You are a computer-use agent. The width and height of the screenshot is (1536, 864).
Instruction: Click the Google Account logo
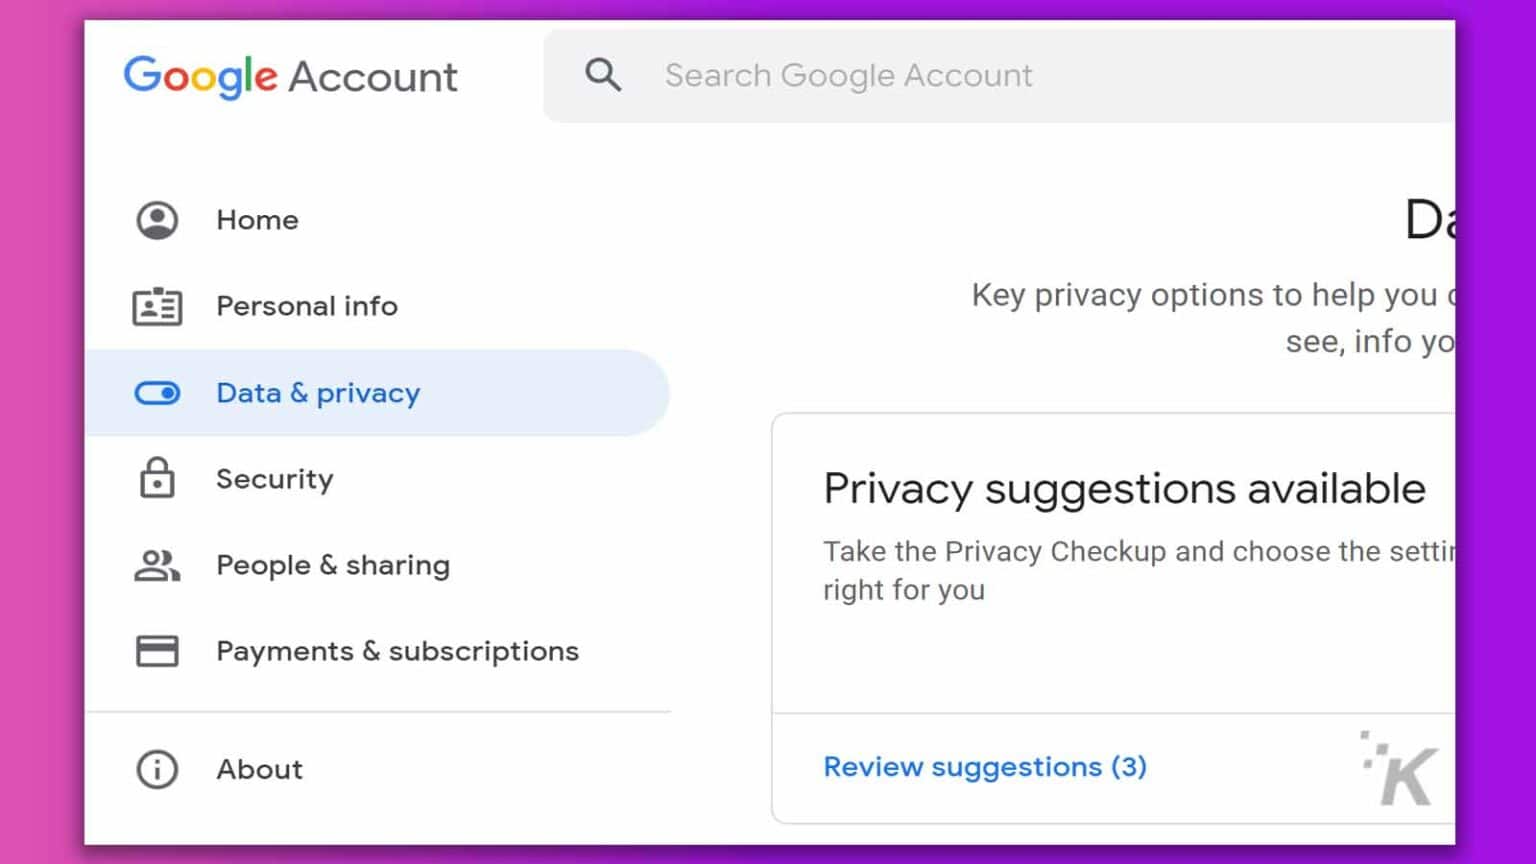tap(291, 76)
